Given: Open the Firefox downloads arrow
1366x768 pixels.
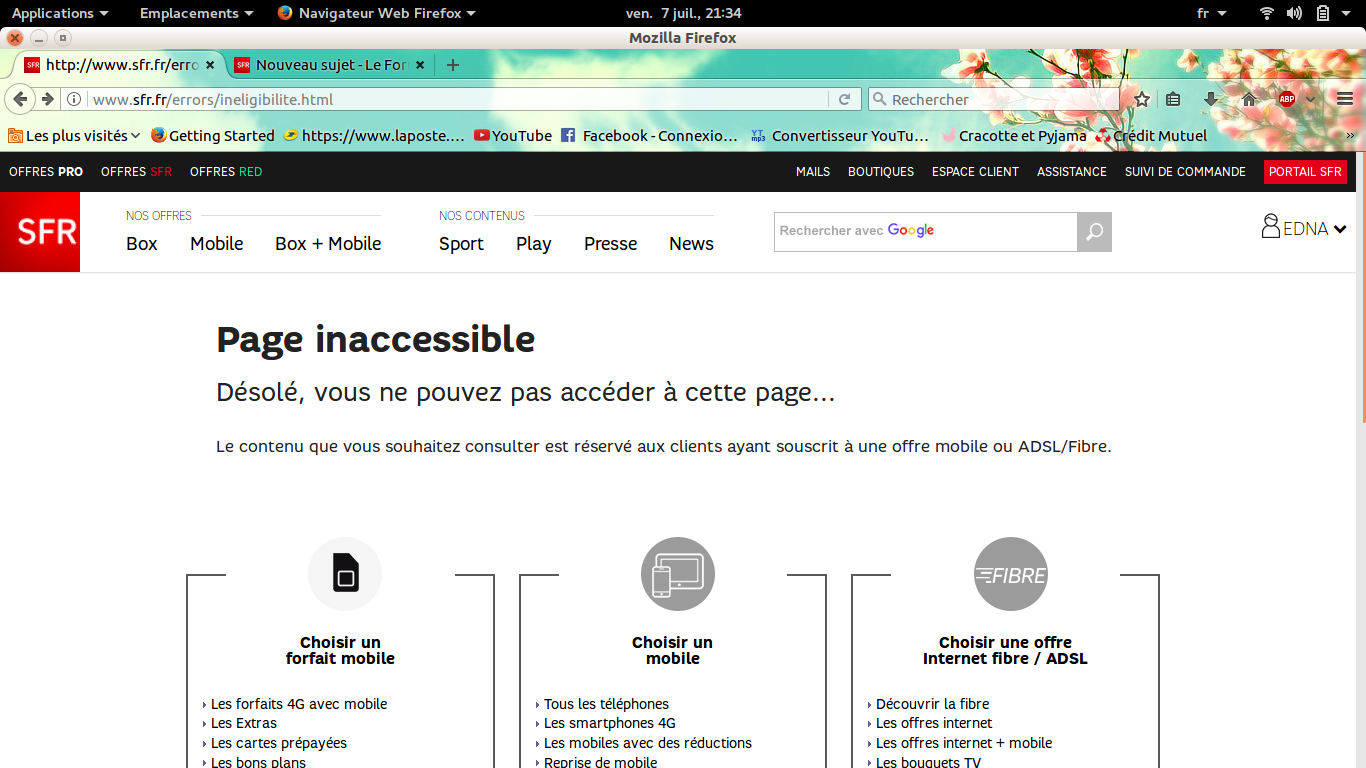Looking at the screenshot, I should click(1211, 99).
